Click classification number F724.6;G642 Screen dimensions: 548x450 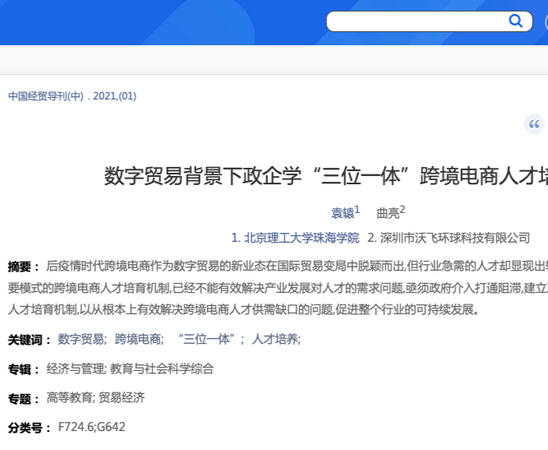pos(92,427)
